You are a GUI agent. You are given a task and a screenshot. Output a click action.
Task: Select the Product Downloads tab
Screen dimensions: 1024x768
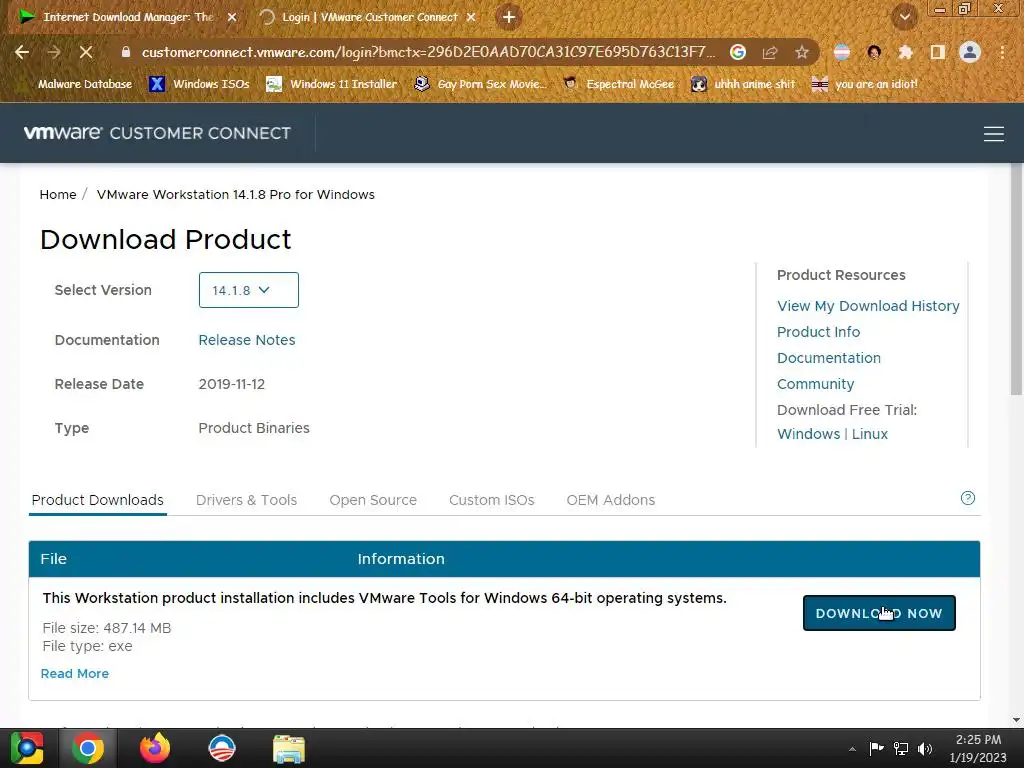click(97, 500)
